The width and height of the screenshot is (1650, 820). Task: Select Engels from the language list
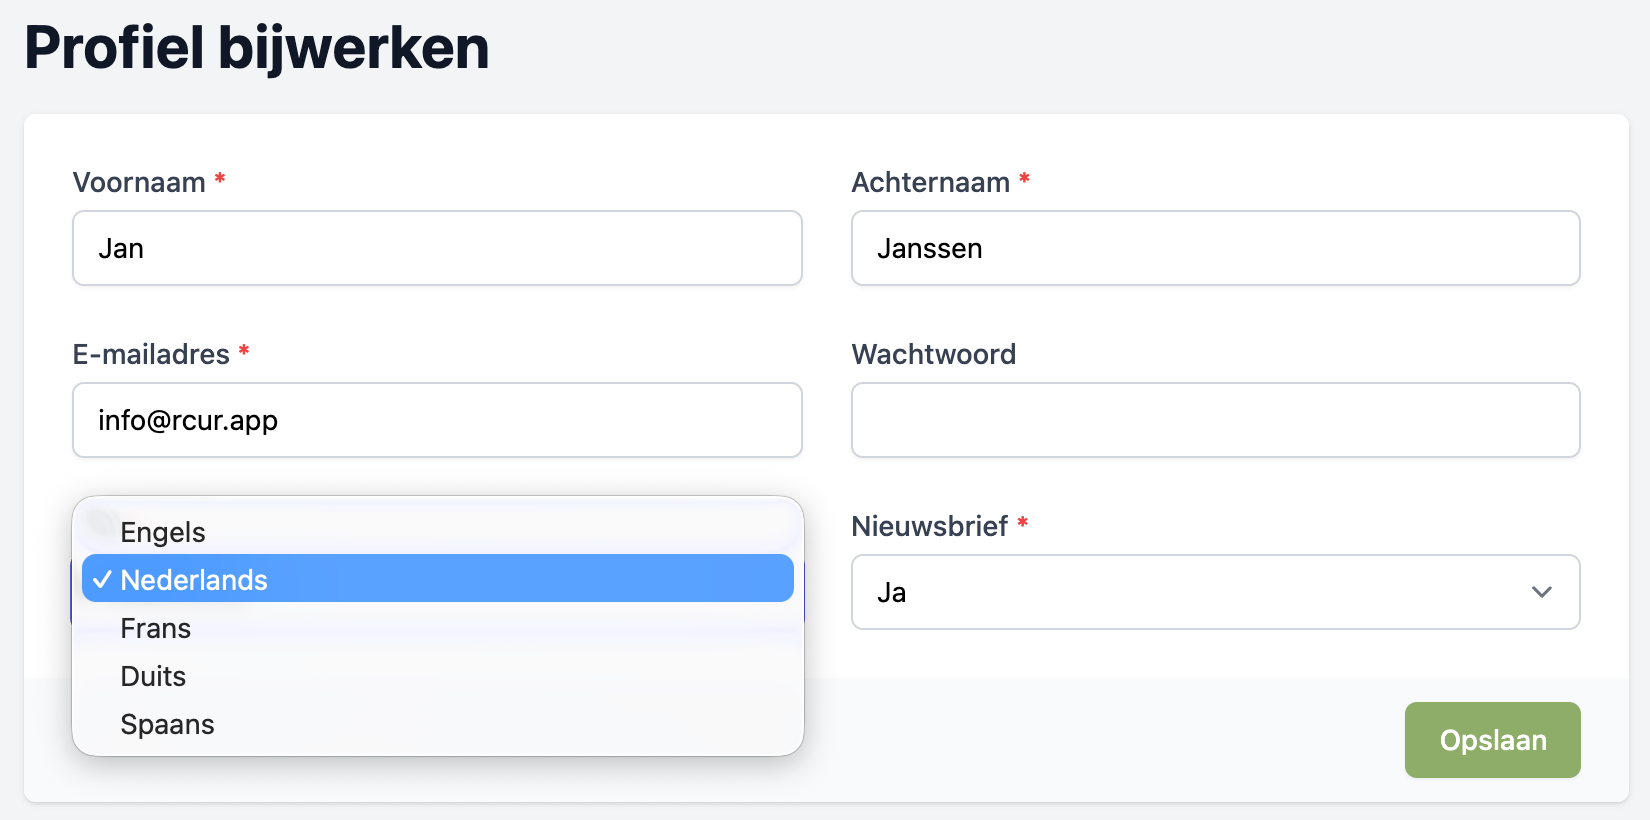[438, 532]
